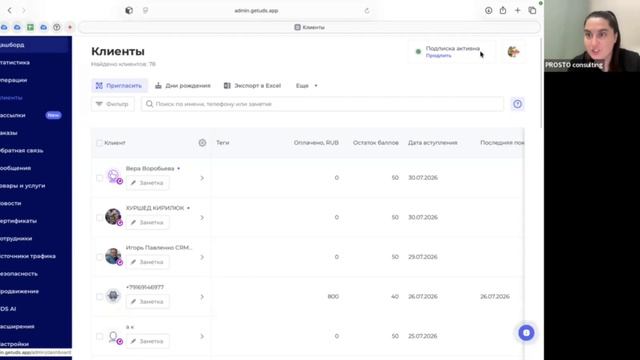Image resolution: width=640 pixels, height=360 pixels.
Task: Click the Пригласить button
Action: click(x=119, y=86)
